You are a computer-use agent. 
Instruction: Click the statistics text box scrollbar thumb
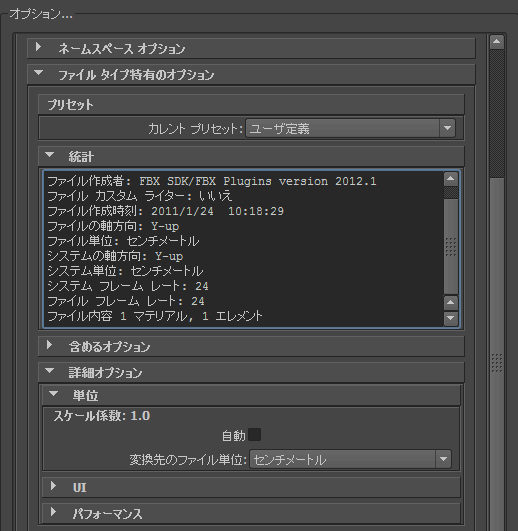click(451, 247)
